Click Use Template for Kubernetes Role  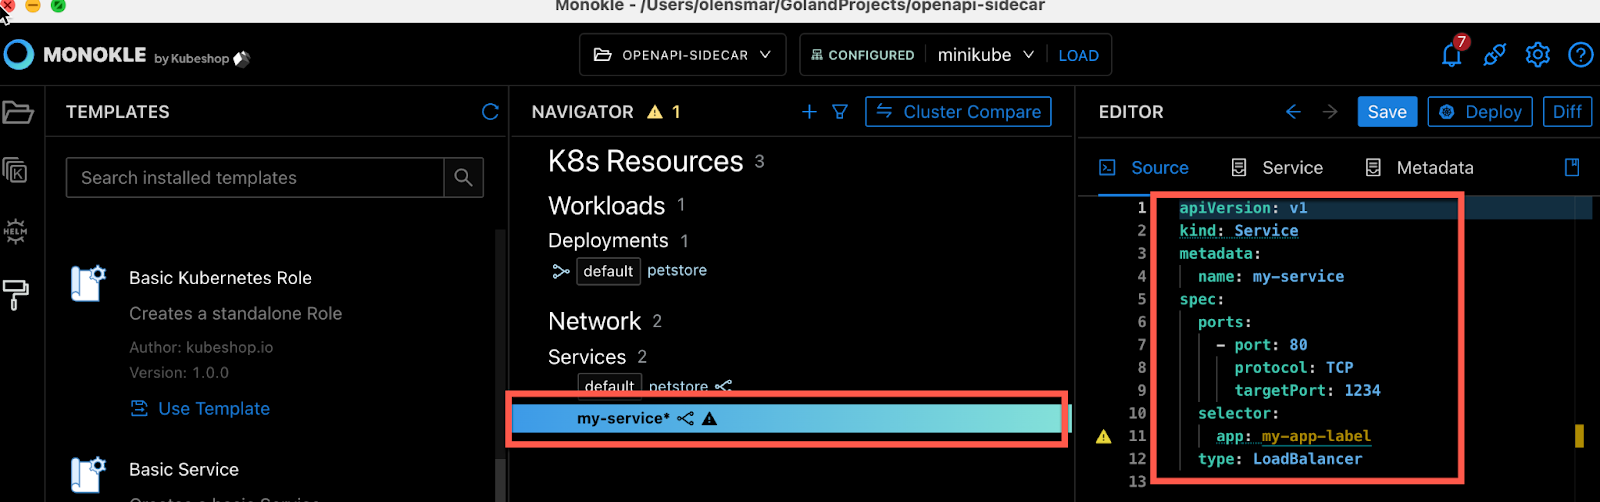[200, 408]
